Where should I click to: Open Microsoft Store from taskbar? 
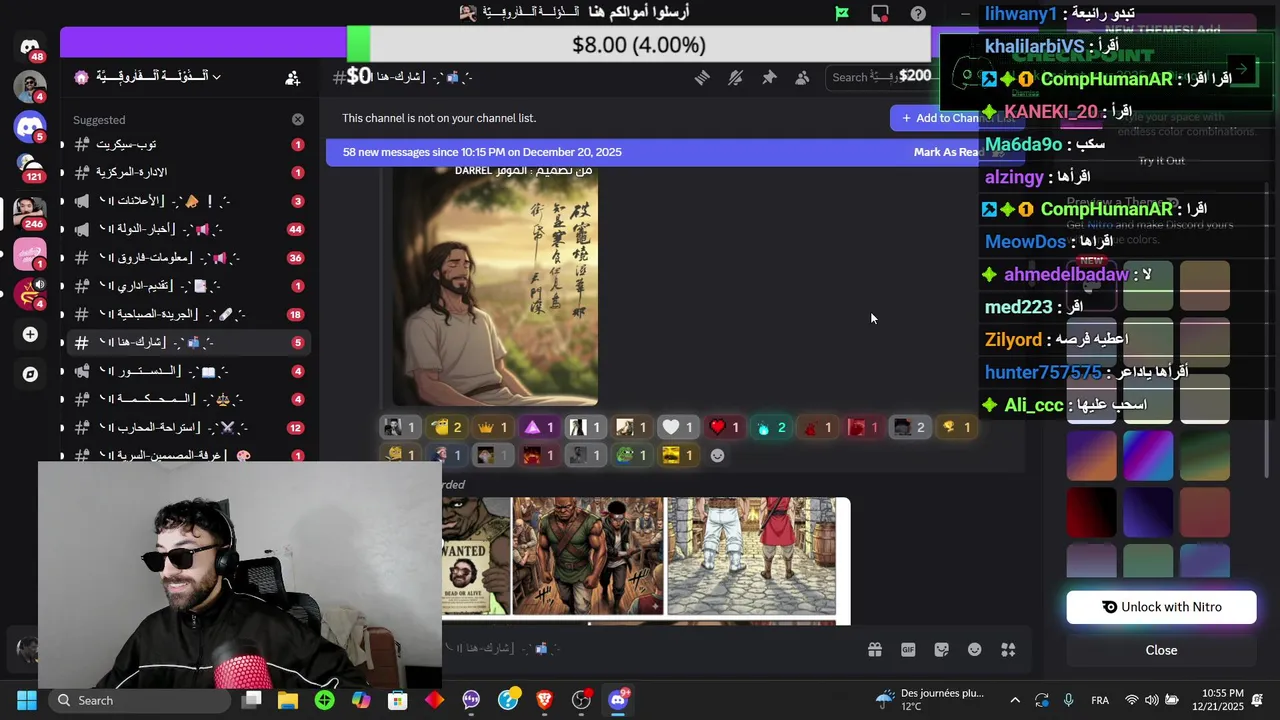(398, 700)
